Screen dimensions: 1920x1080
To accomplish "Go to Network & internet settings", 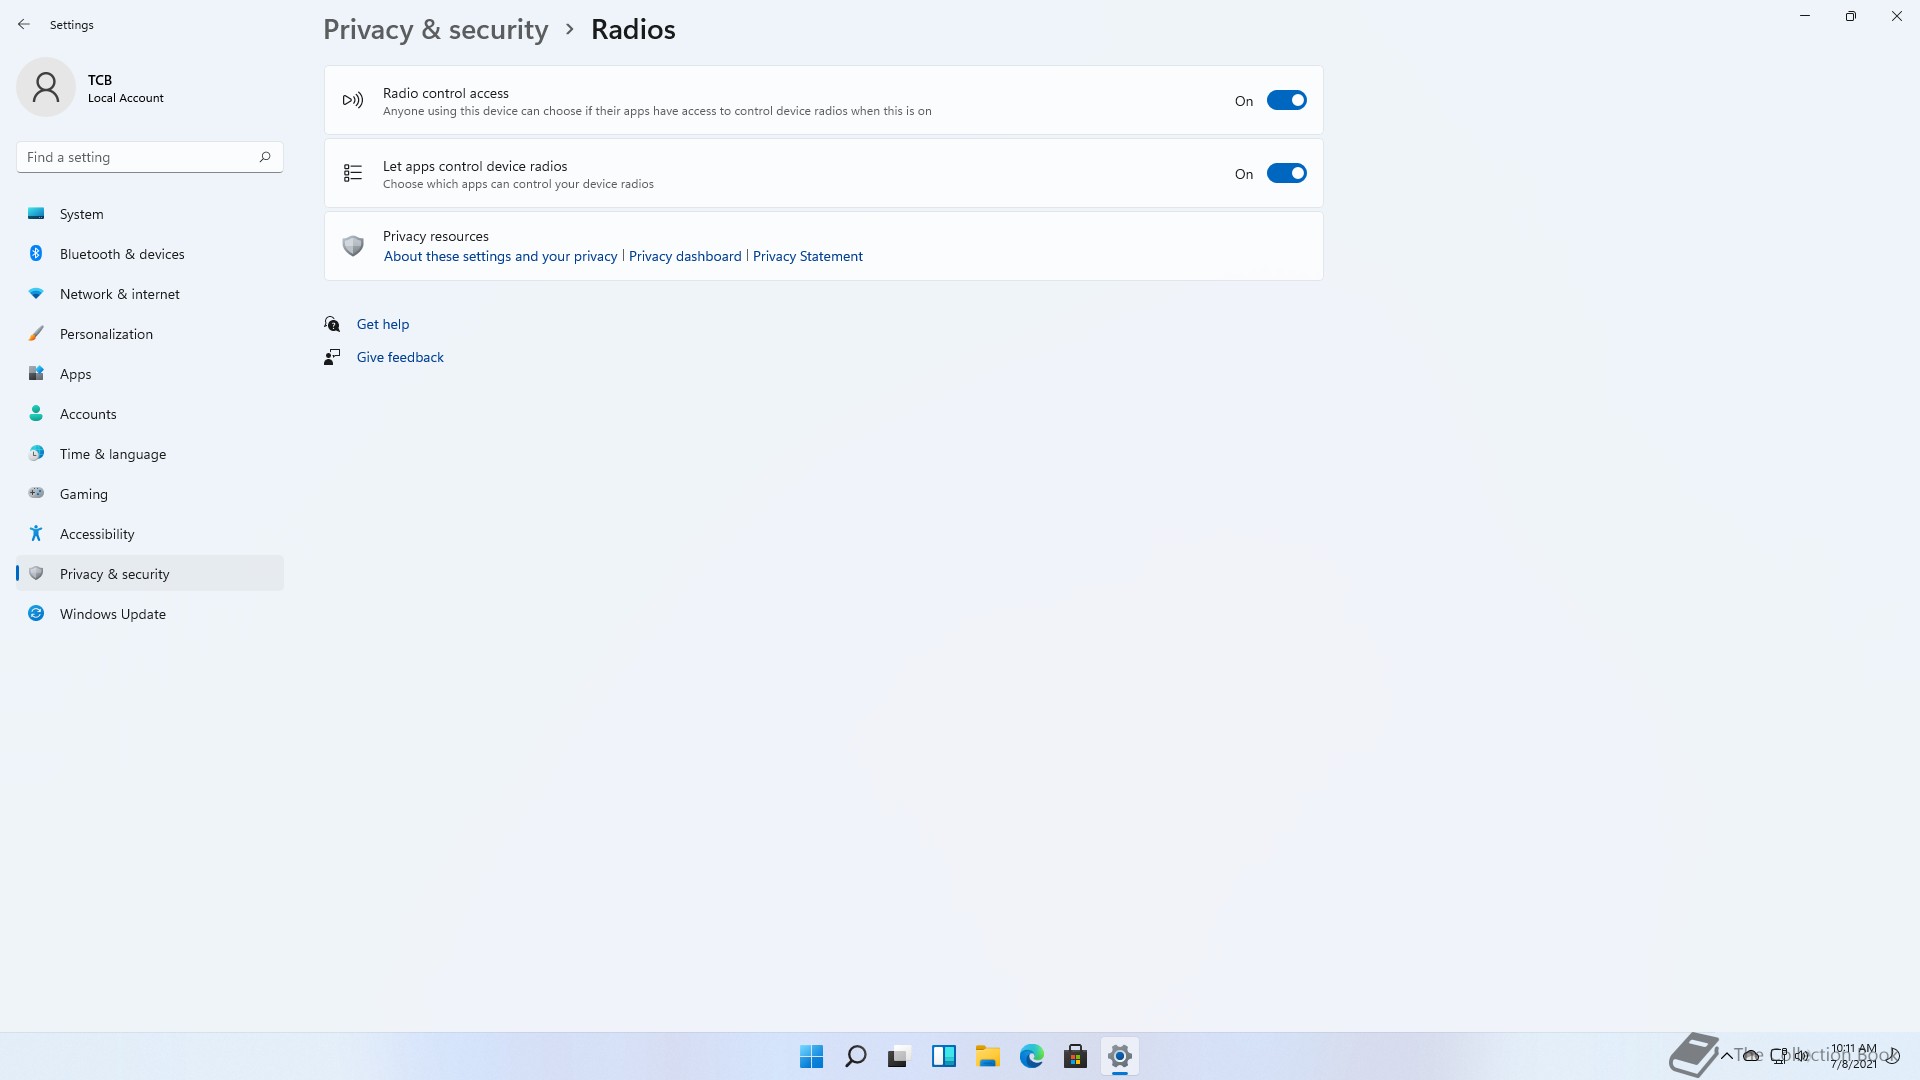I will [150, 293].
